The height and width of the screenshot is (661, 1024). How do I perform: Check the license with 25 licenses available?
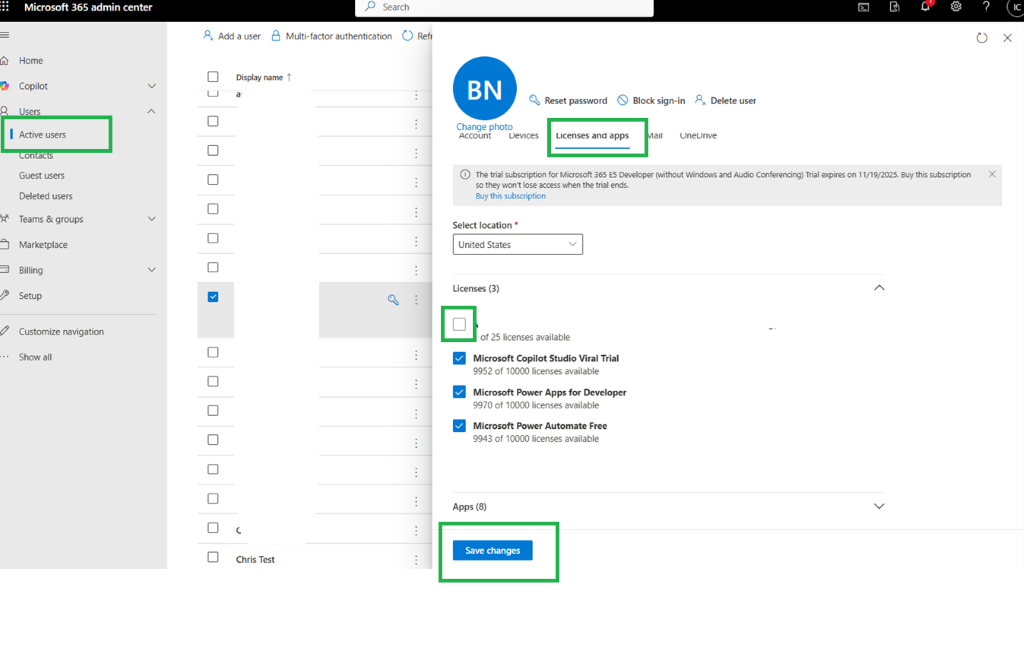[x=460, y=325]
